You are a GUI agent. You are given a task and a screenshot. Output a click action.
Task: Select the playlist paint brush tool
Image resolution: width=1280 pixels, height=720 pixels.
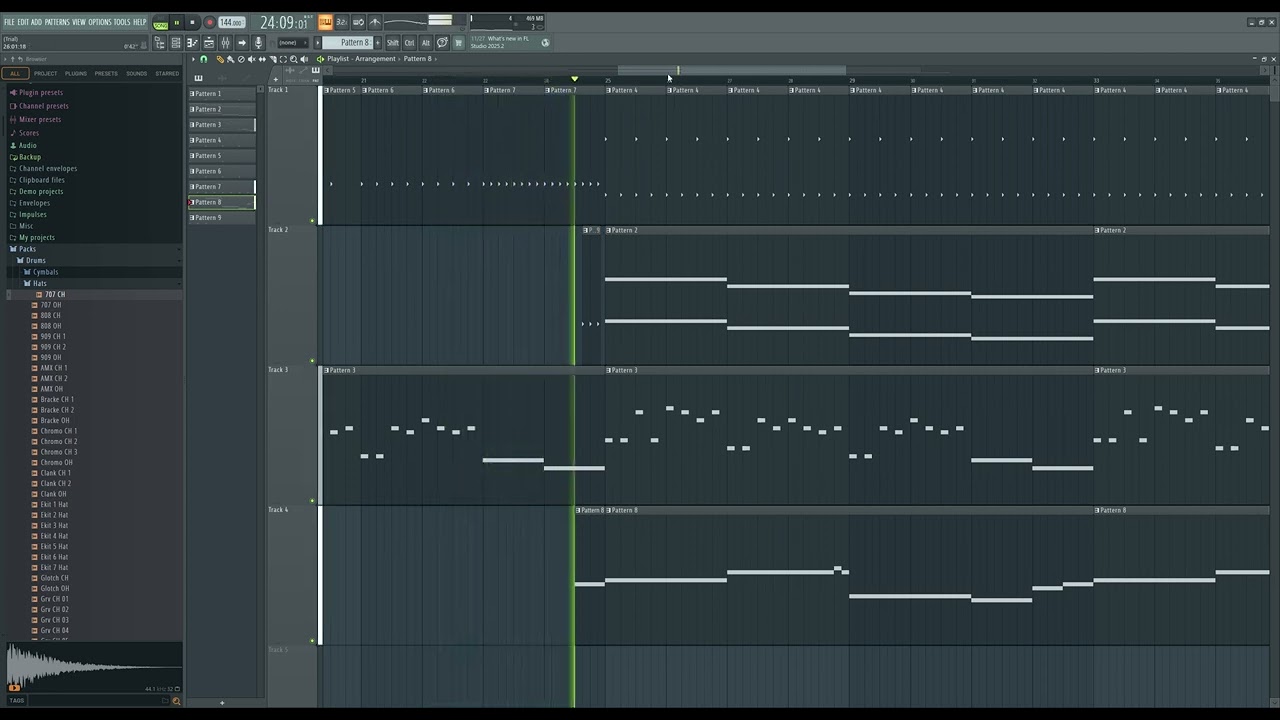tap(230, 59)
